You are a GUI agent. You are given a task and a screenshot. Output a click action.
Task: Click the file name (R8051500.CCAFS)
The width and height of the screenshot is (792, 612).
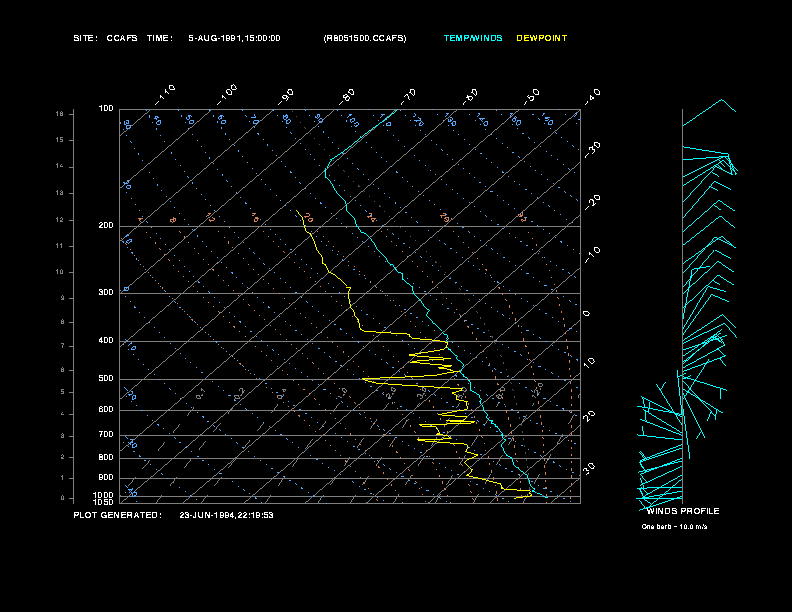(x=365, y=38)
